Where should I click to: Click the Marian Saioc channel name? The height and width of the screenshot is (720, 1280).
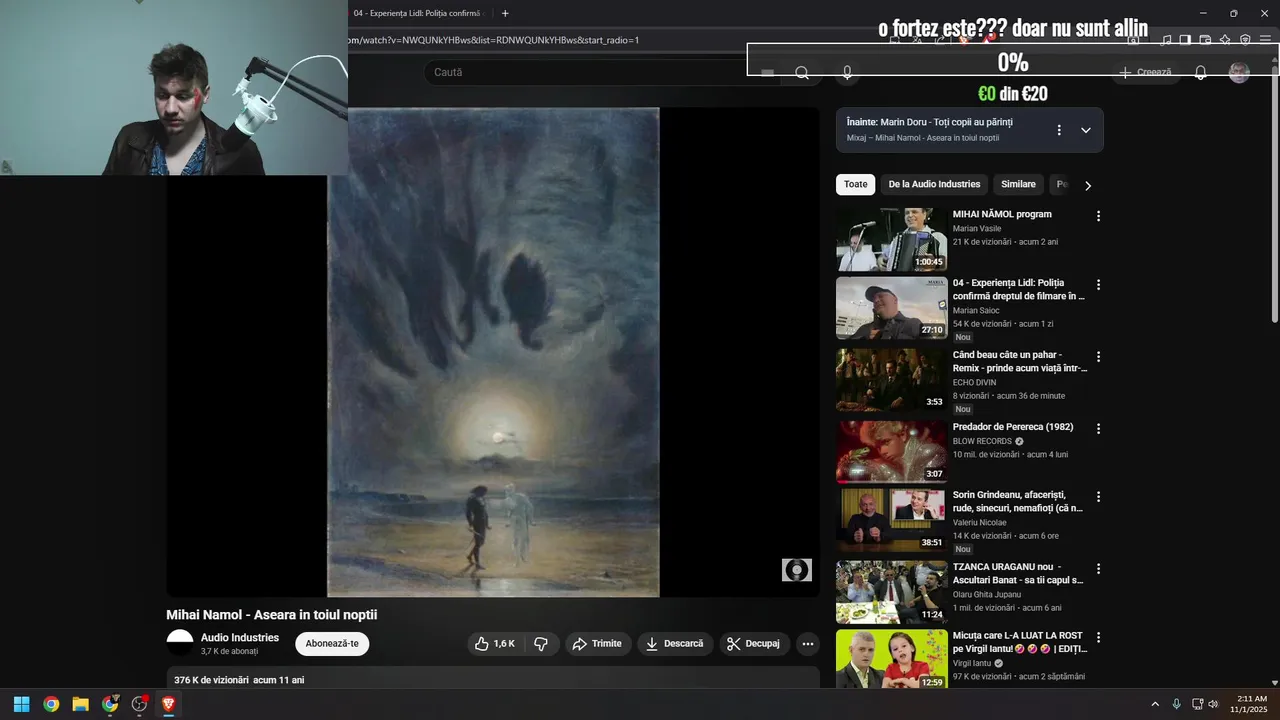pyautogui.click(x=976, y=311)
